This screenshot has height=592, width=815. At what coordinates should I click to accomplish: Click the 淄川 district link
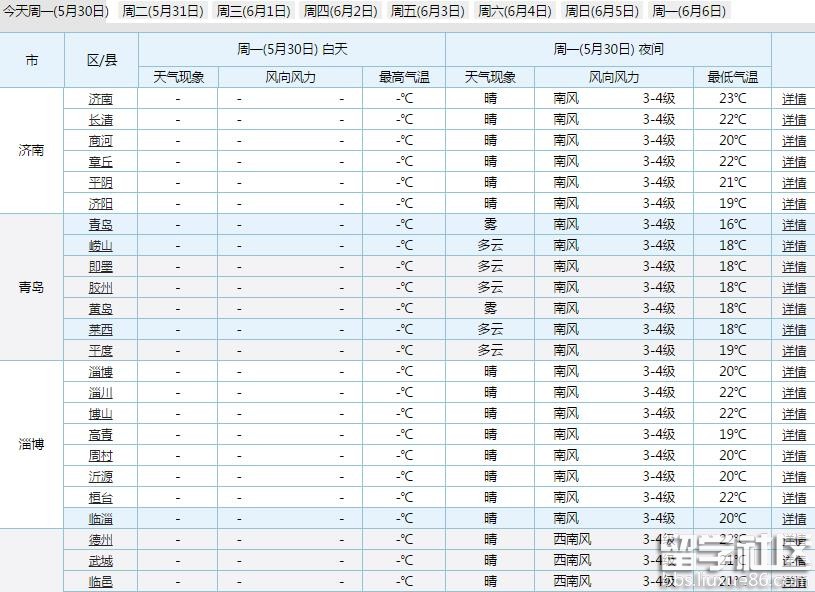(101, 392)
